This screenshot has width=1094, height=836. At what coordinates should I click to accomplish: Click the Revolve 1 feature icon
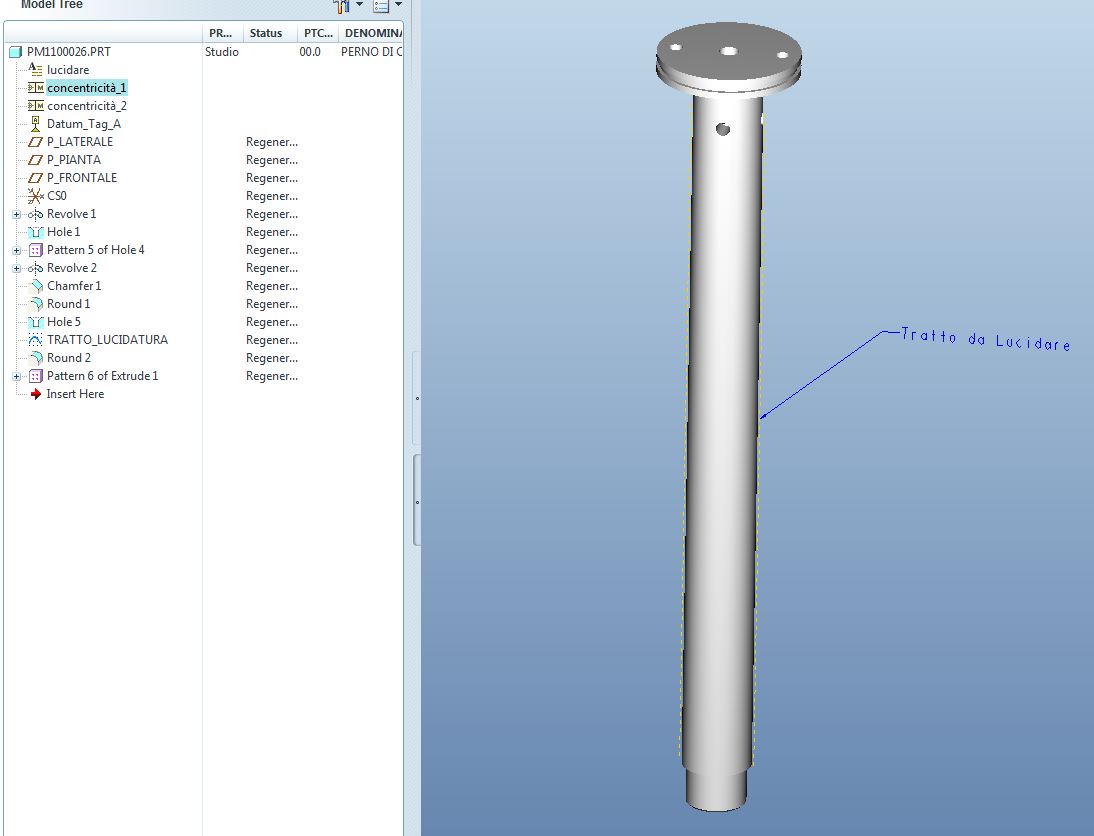coord(36,214)
